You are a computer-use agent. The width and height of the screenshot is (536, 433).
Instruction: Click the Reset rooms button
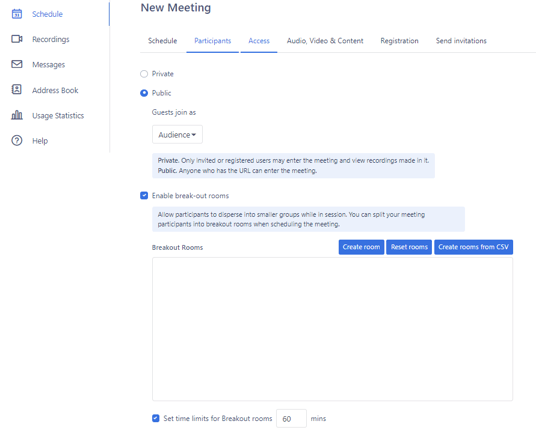pos(409,247)
